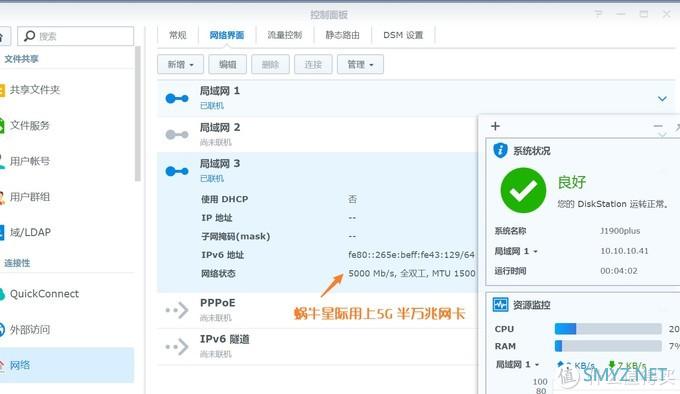Expand 局域网 1 details with the chevron
Viewport: 680px width, 394px height.
coord(662,99)
